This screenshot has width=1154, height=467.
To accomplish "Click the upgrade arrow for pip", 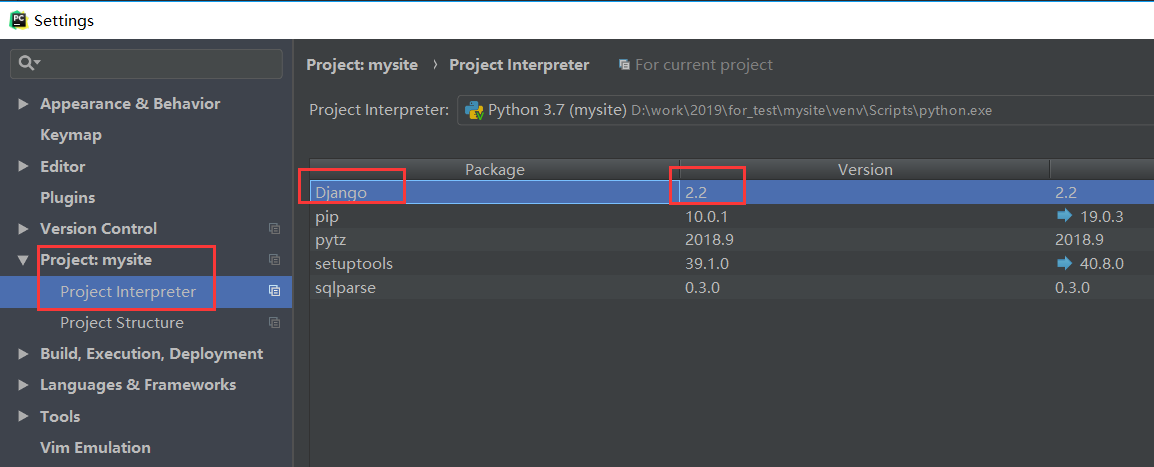I will point(1063,216).
